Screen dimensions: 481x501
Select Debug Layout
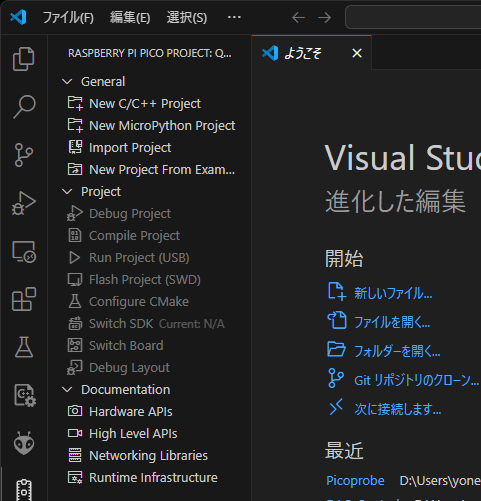pos(149,368)
